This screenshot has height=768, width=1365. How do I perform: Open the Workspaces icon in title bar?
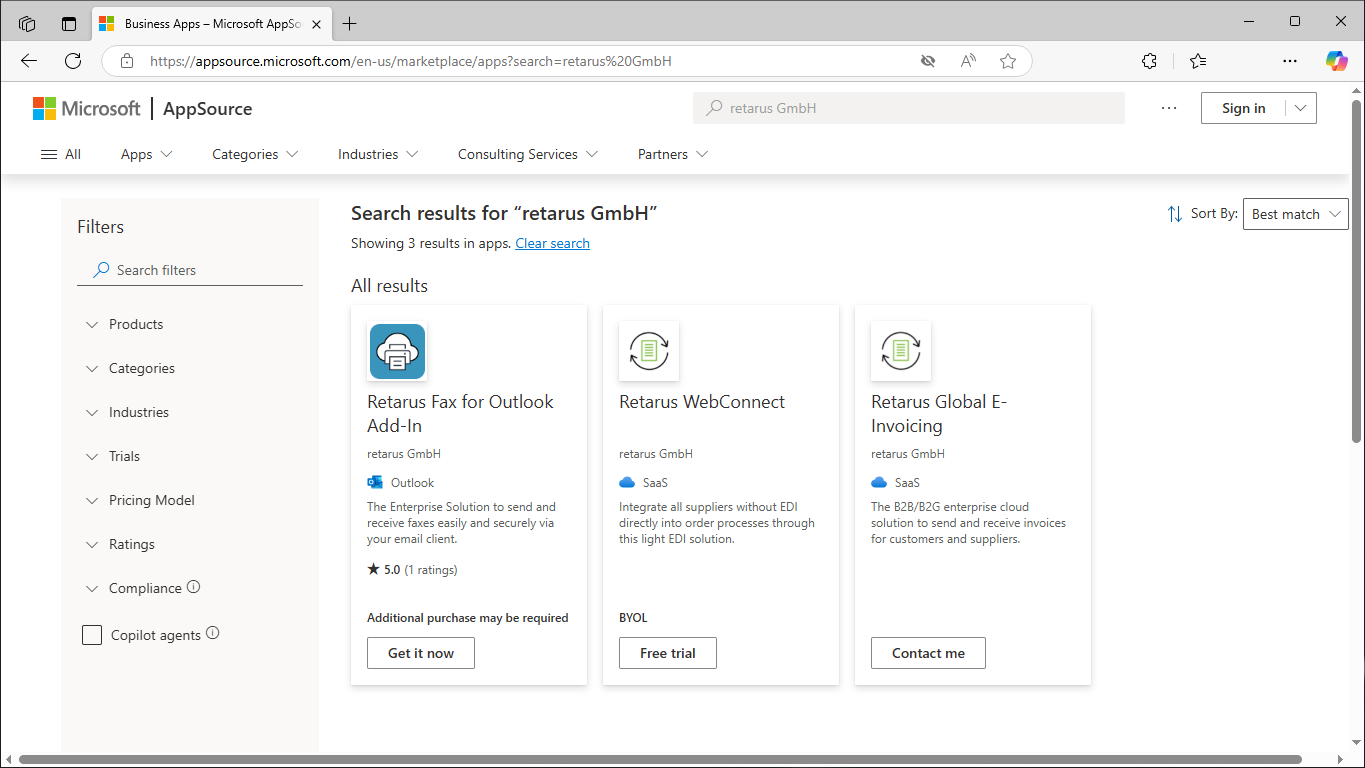click(x=27, y=23)
